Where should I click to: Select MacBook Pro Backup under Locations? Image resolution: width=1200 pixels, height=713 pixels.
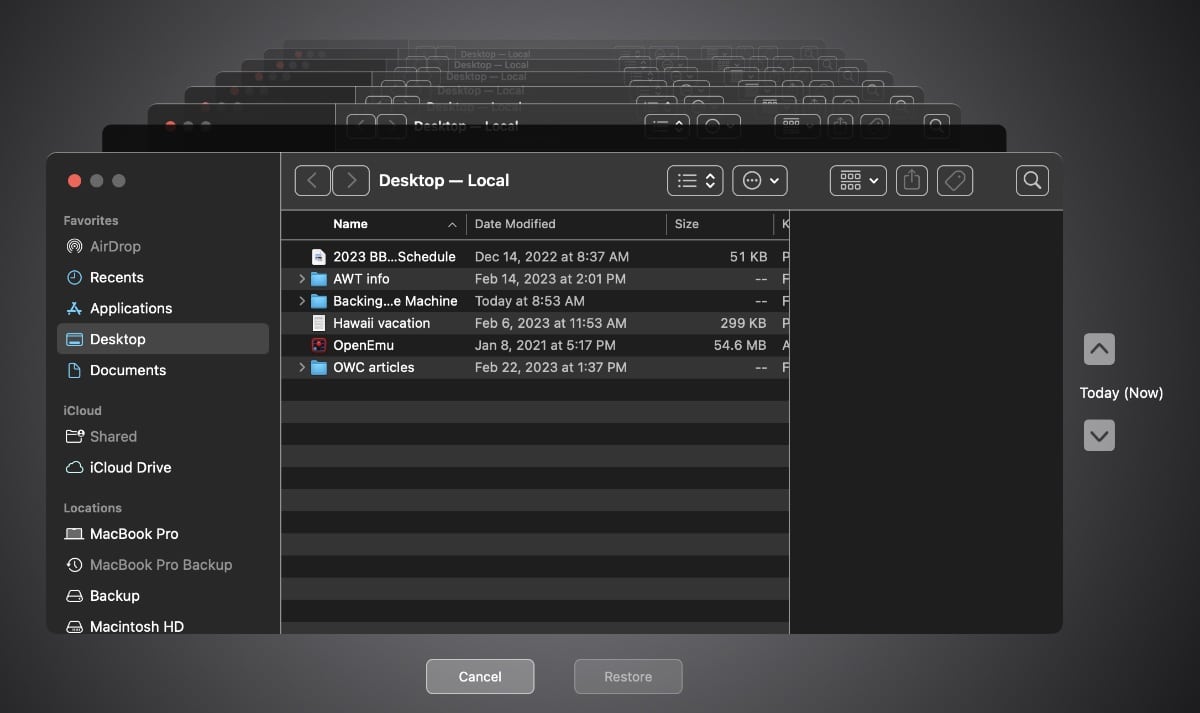point(160,565)
